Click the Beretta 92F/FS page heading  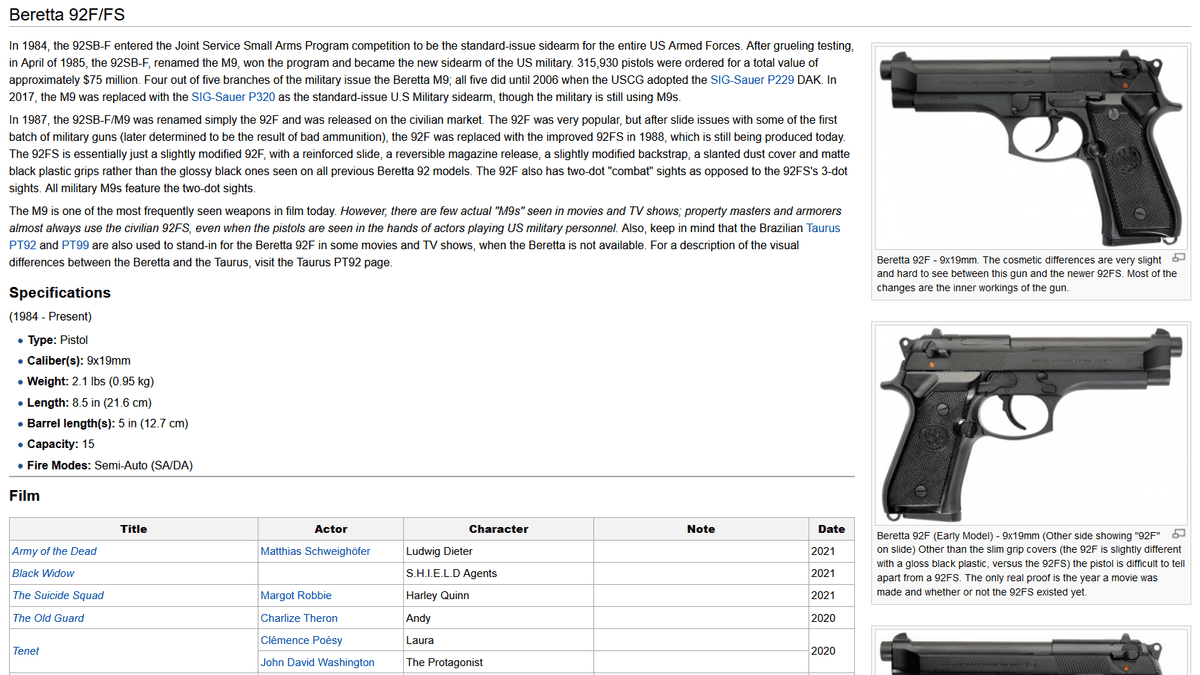pyautogui.click(x=67, y=15)
